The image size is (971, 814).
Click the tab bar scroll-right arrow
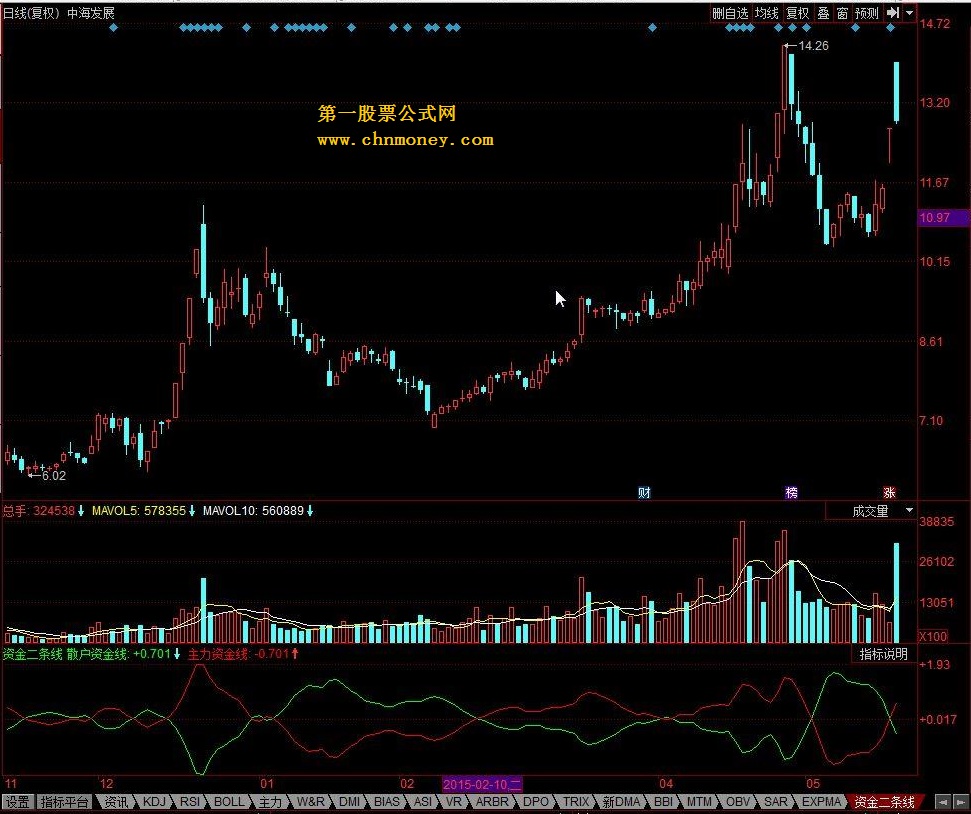(959, 802)
